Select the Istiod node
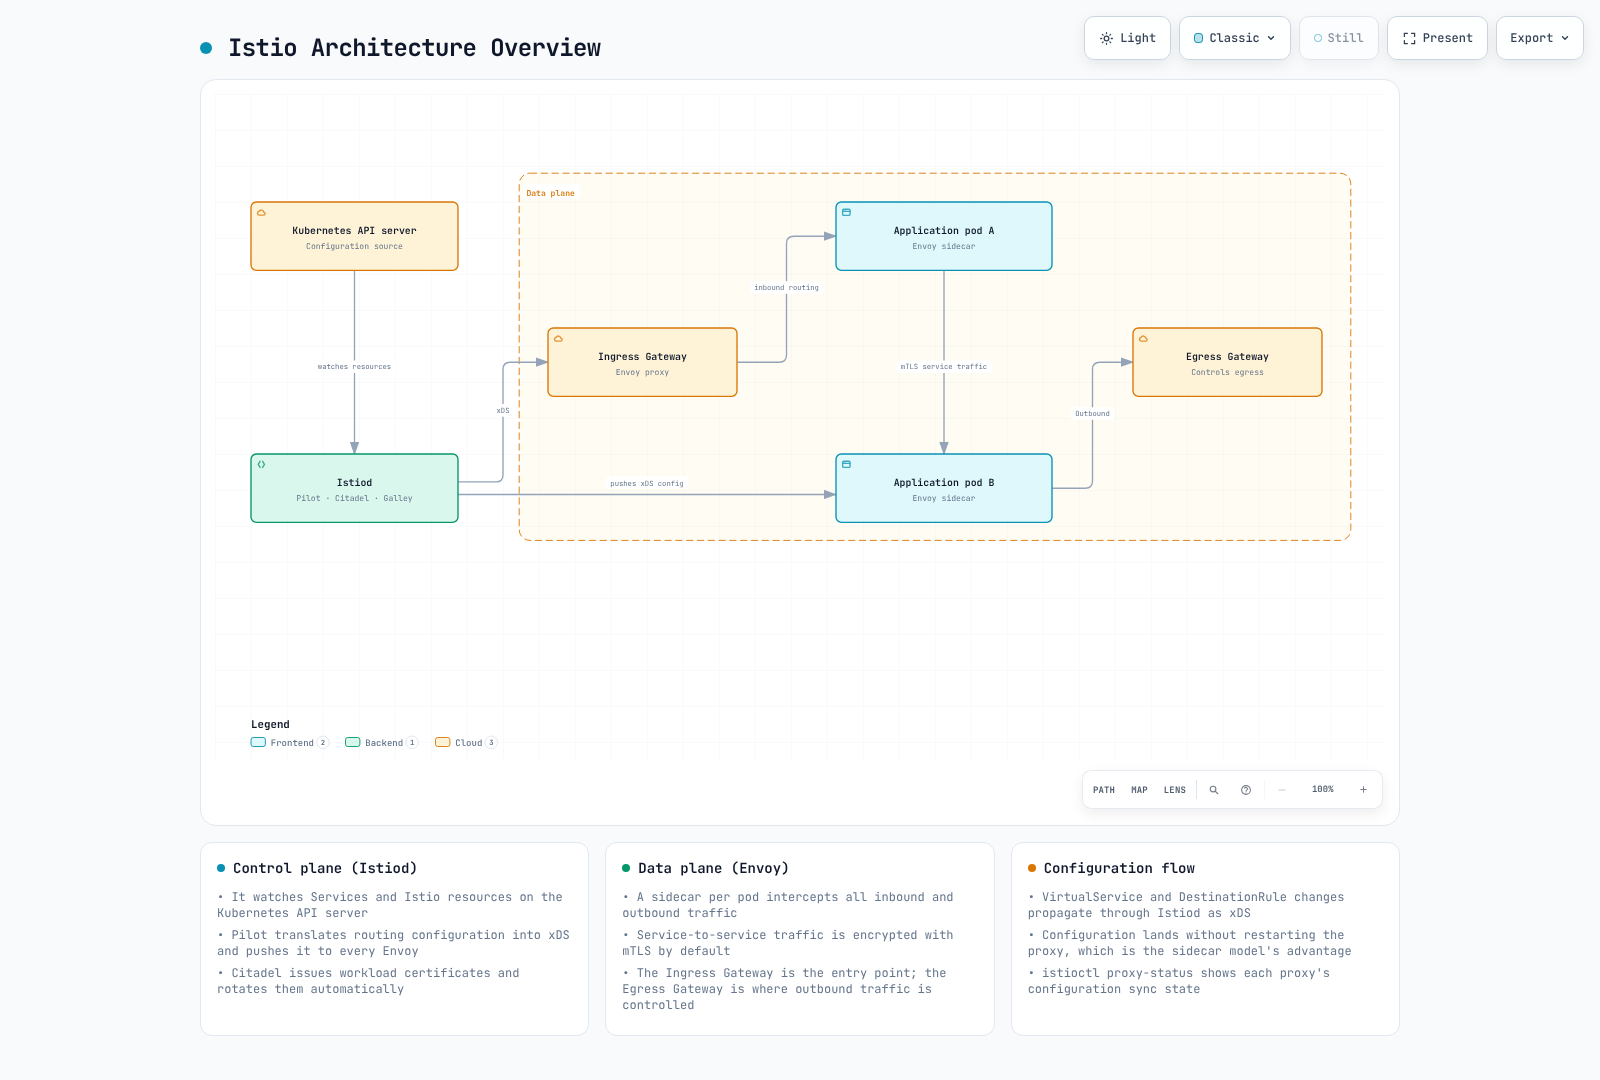1600x1080 pixels. [354, 488]
